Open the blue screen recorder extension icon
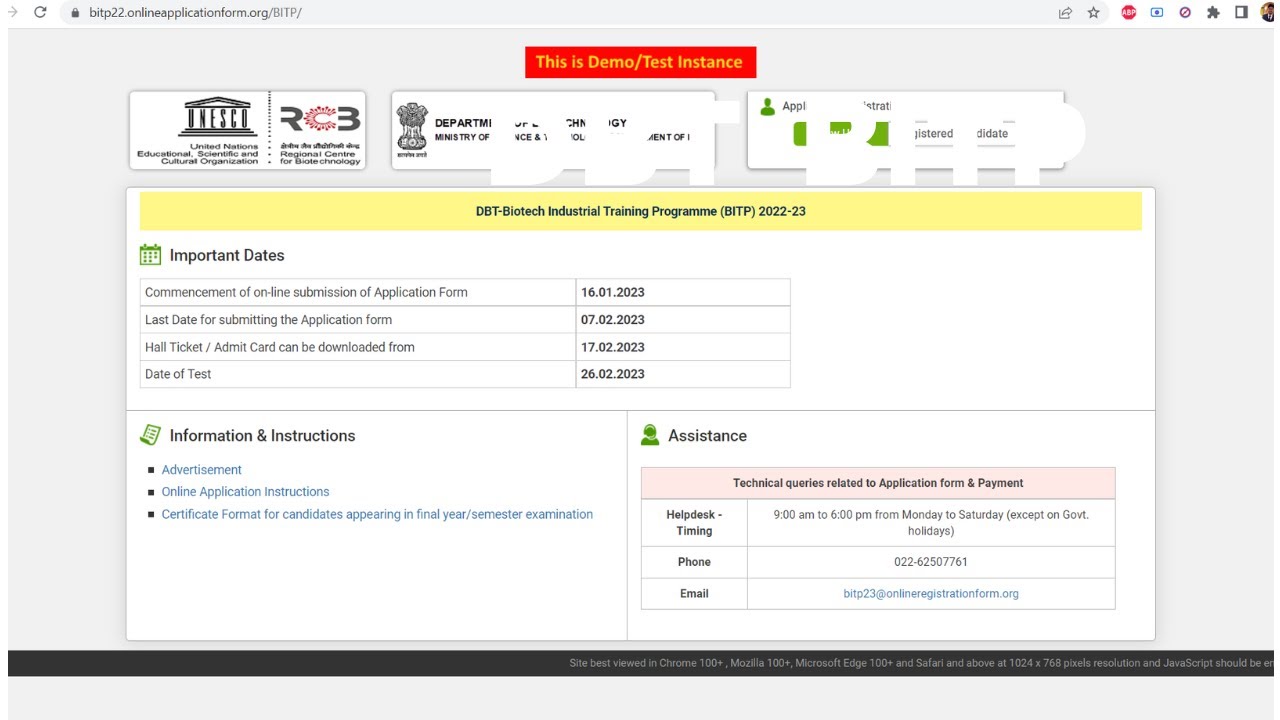The height and width of the screenshot is (720, 1280). pyautogui.click(x=1157, y=13)
